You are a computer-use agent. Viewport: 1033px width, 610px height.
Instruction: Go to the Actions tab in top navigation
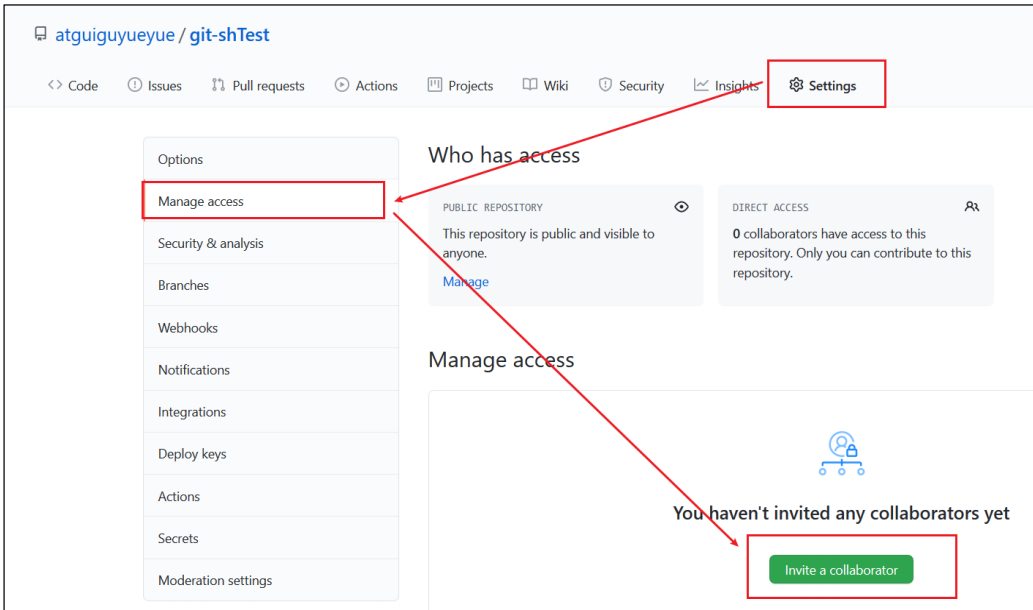(x=366, y=86)
